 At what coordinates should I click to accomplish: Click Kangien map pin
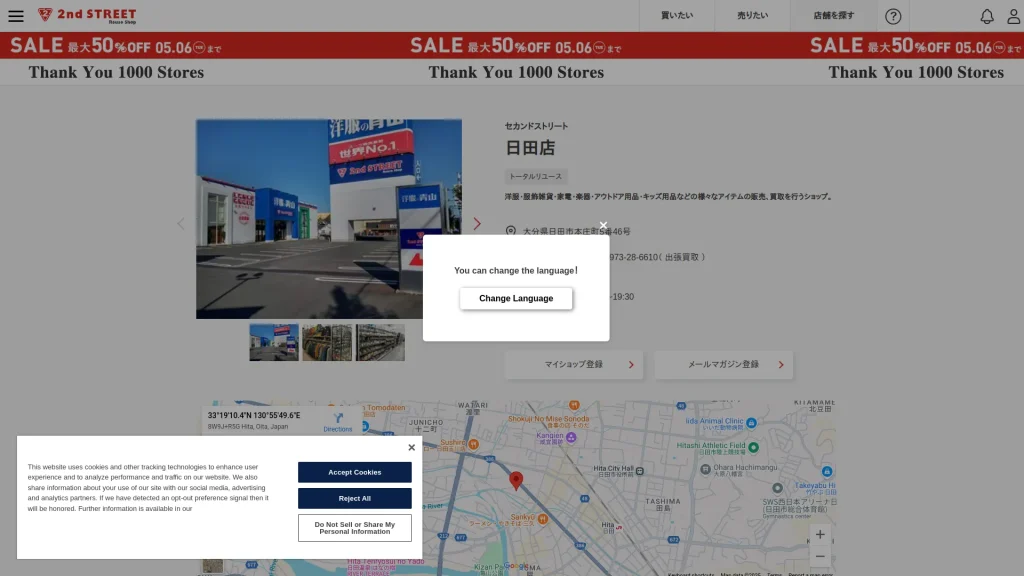[571, 438]
